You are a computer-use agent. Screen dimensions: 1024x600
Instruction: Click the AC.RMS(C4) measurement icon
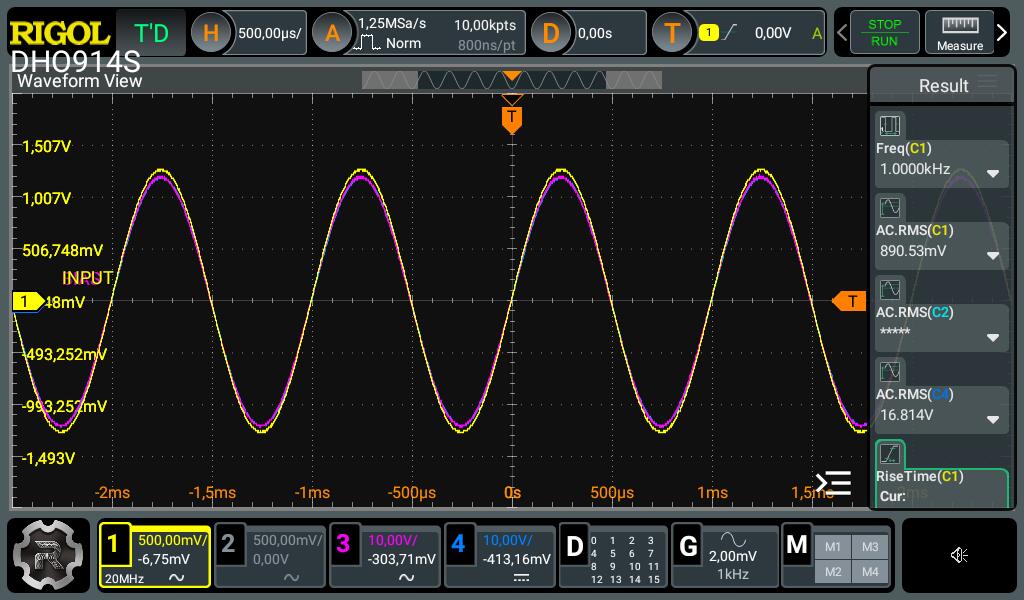[x=889, y=371]
